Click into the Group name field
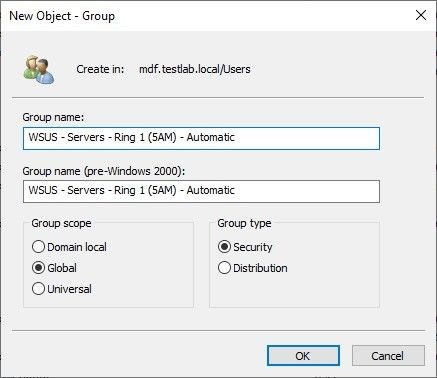This screenshot has height=378, width=437. 201,138
